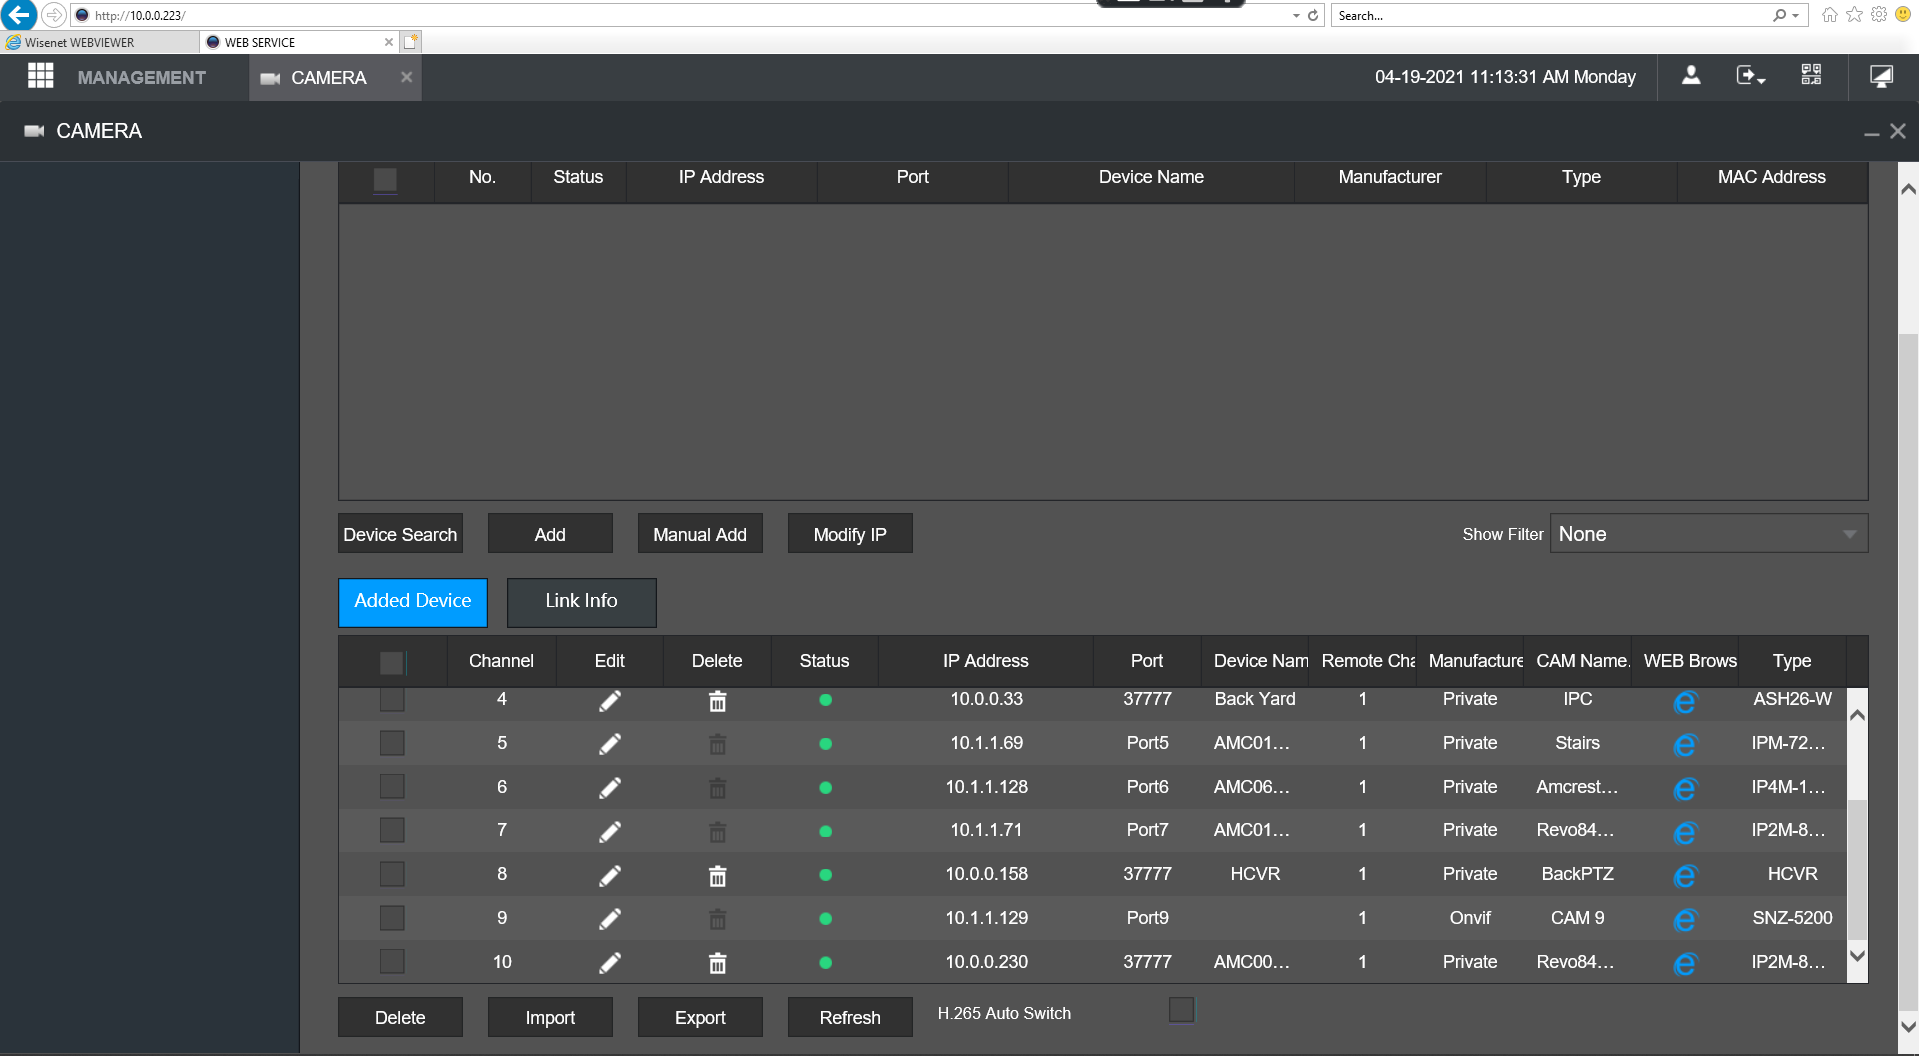Delete channel 8 with trash icon
The image size is (1919, 1056).
pyautogui.click(x=717, y=876)
